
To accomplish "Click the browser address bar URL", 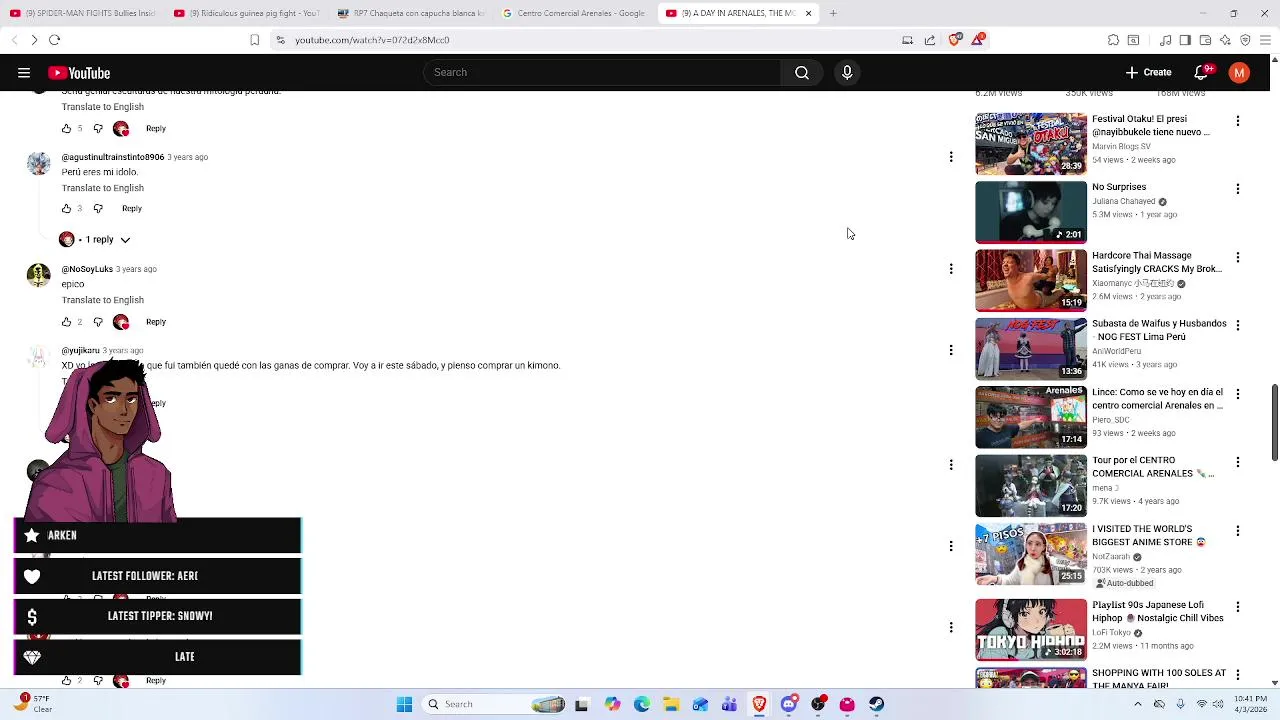I will pyautogui.click(x=372, y=40).
